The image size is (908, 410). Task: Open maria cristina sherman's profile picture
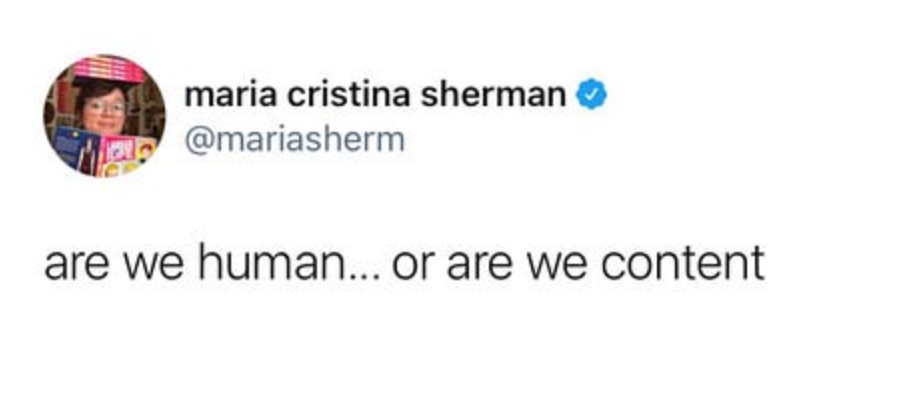click(x=104, y=116)
